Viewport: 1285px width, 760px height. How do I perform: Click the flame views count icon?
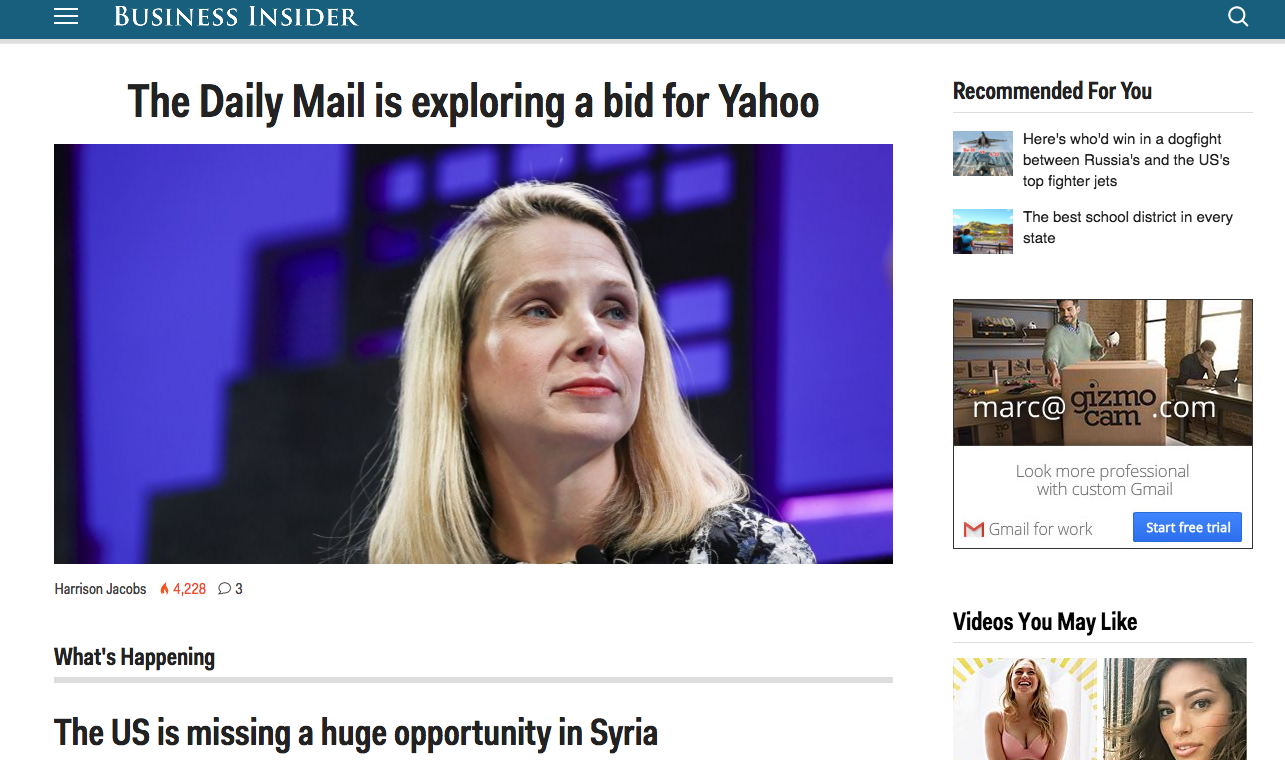[x=165, y=589]
